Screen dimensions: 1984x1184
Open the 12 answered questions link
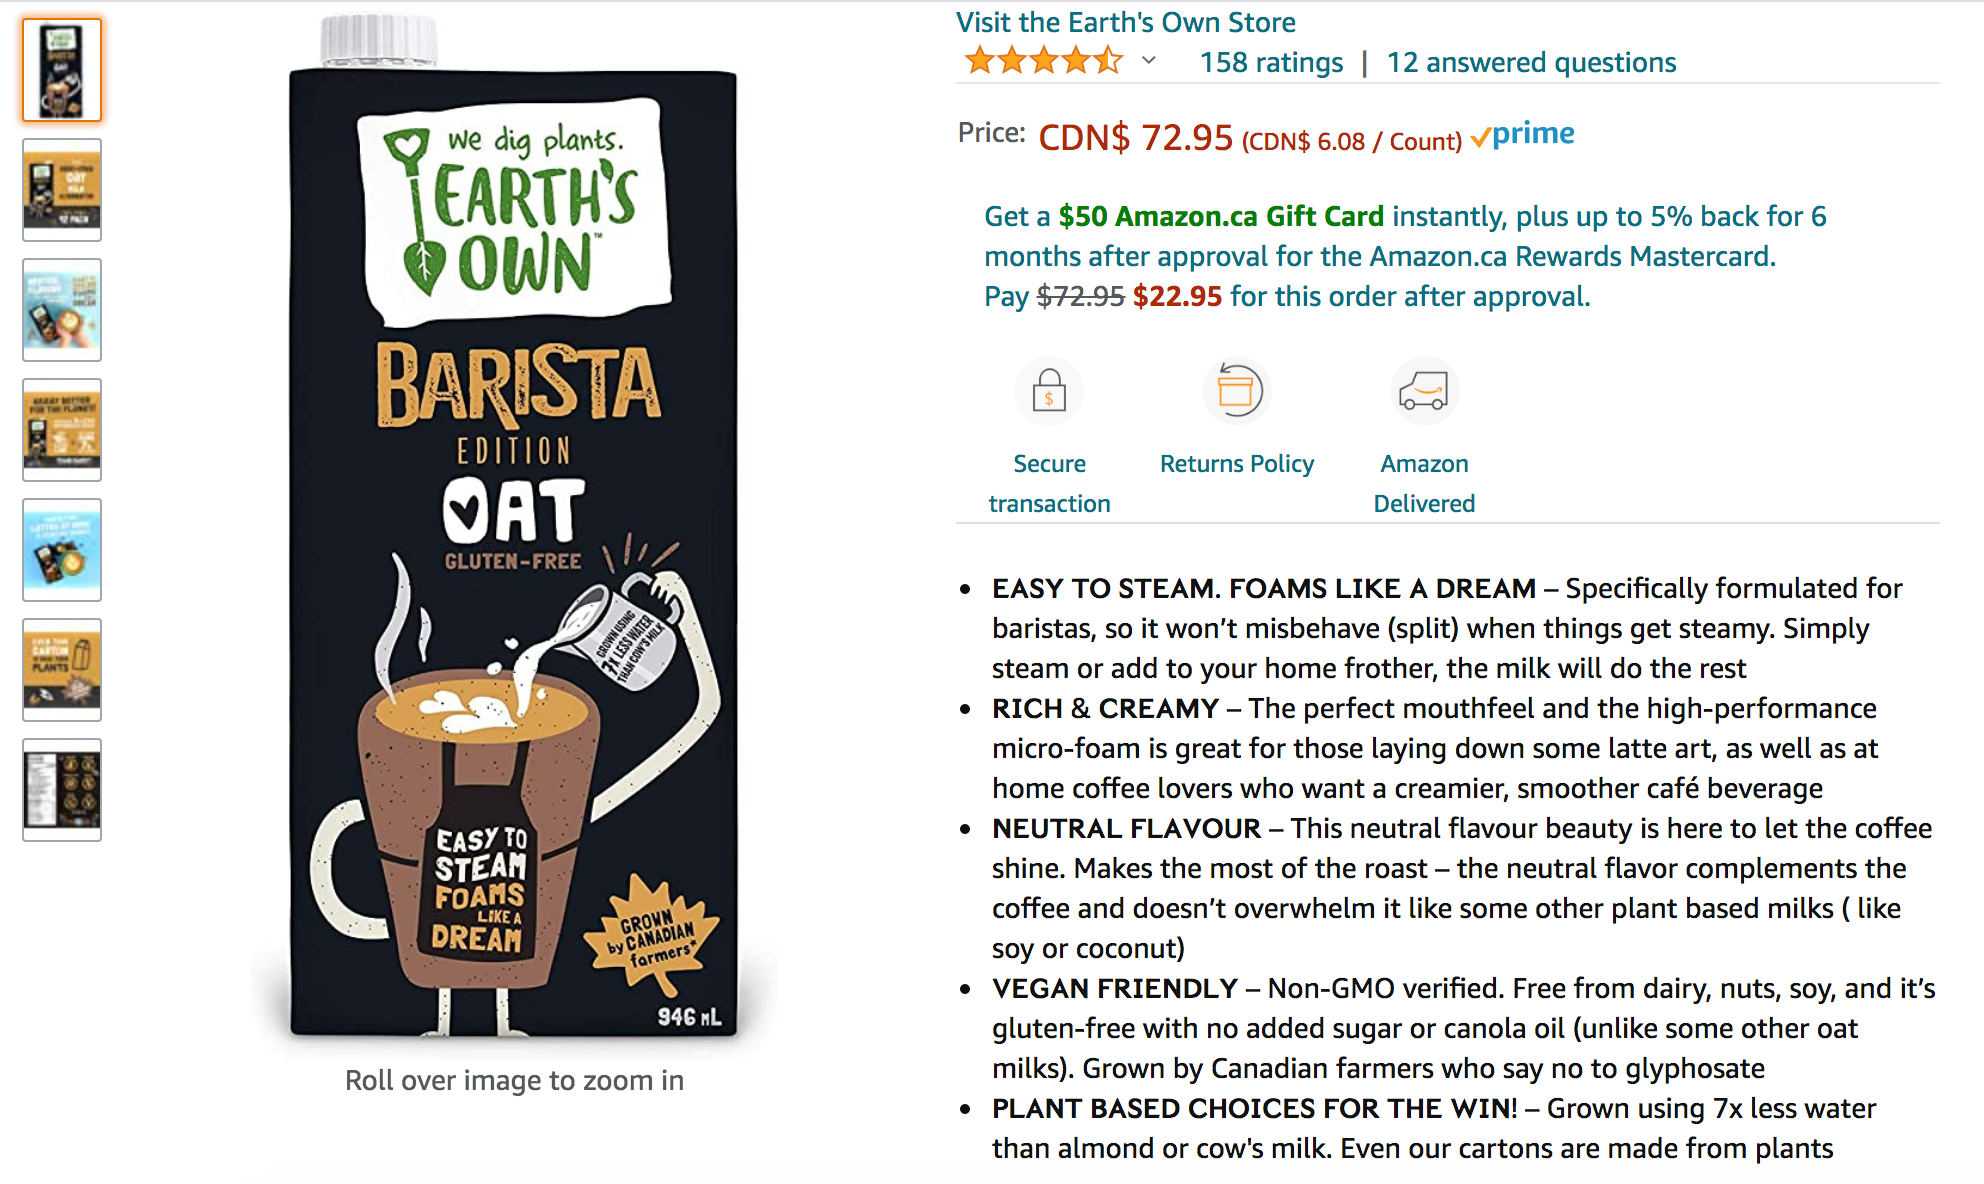(1531, 62)
